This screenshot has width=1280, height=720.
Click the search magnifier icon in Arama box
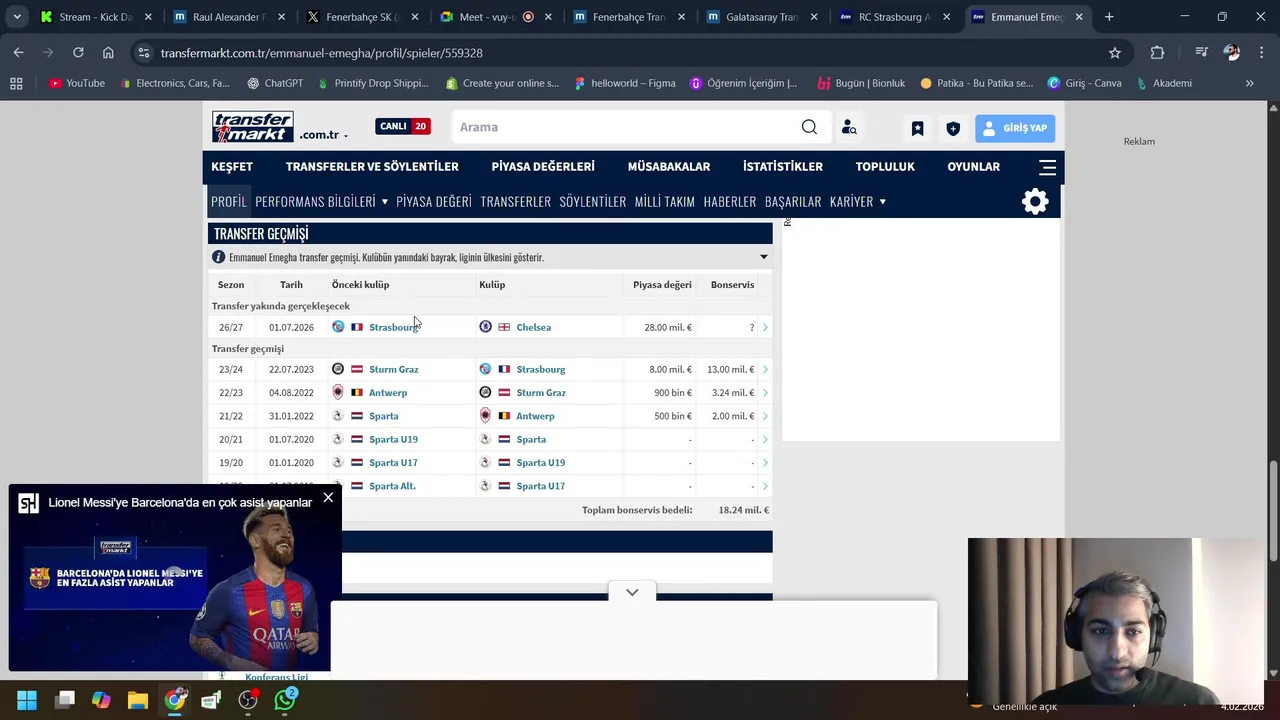click(x=809, y=127)
